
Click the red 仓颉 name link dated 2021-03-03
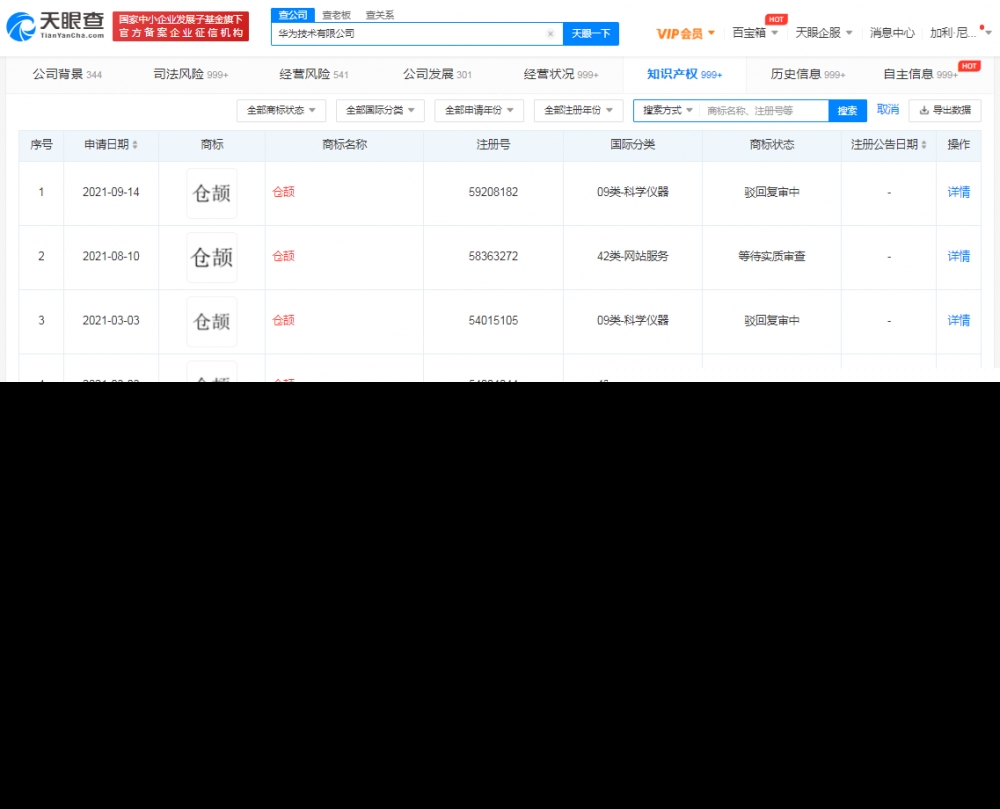[283, 321]
